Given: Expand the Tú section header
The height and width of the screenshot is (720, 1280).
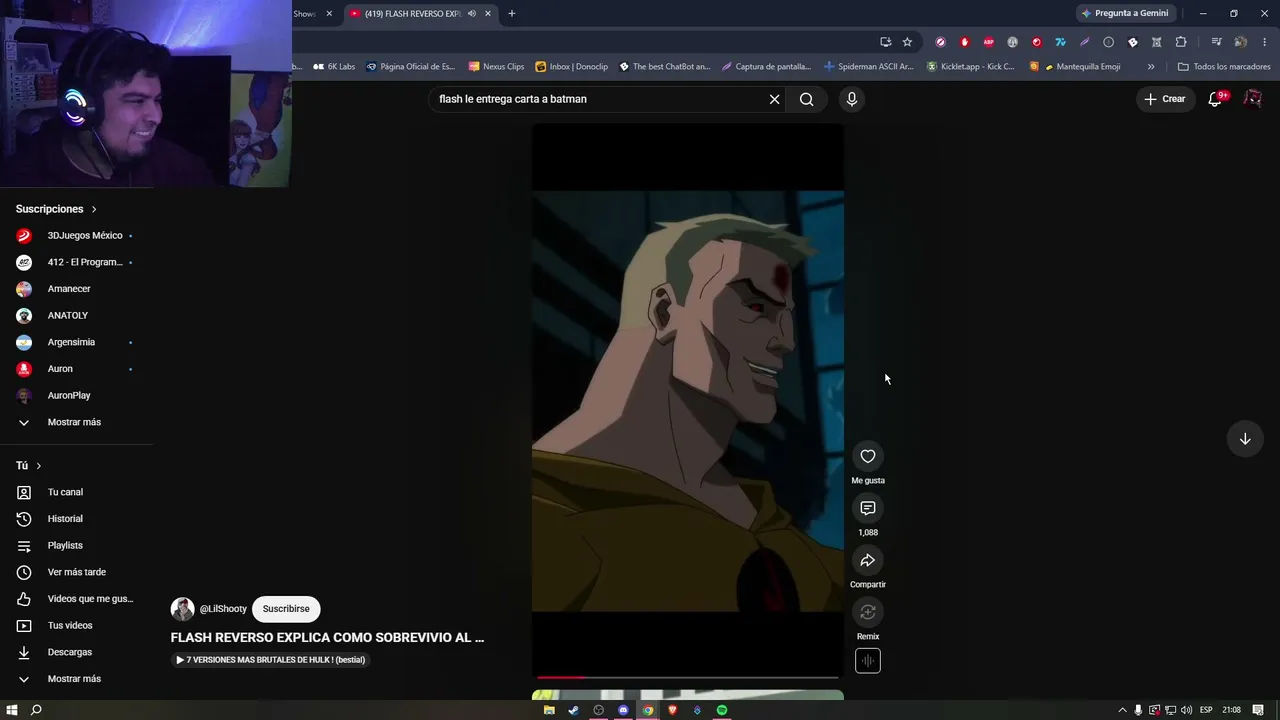Looking at the screenshot, I should click(x=29, y=466).
